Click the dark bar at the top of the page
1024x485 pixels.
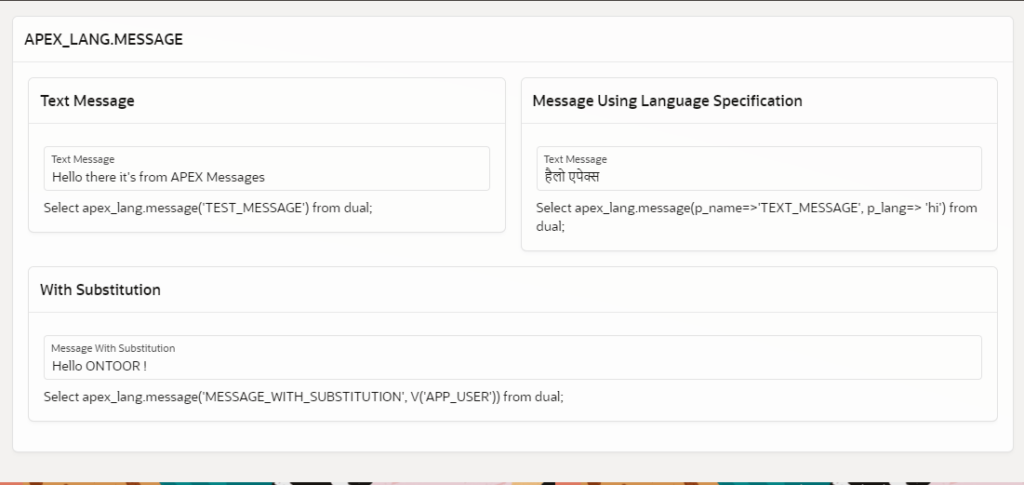coord(512,1)
